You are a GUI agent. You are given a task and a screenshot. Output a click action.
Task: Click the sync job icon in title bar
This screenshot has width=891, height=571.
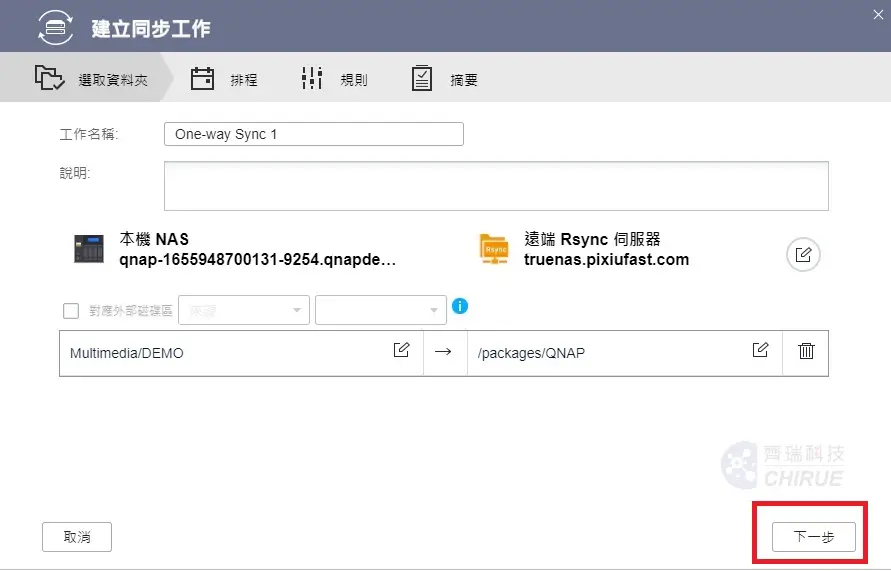point(55,27)
